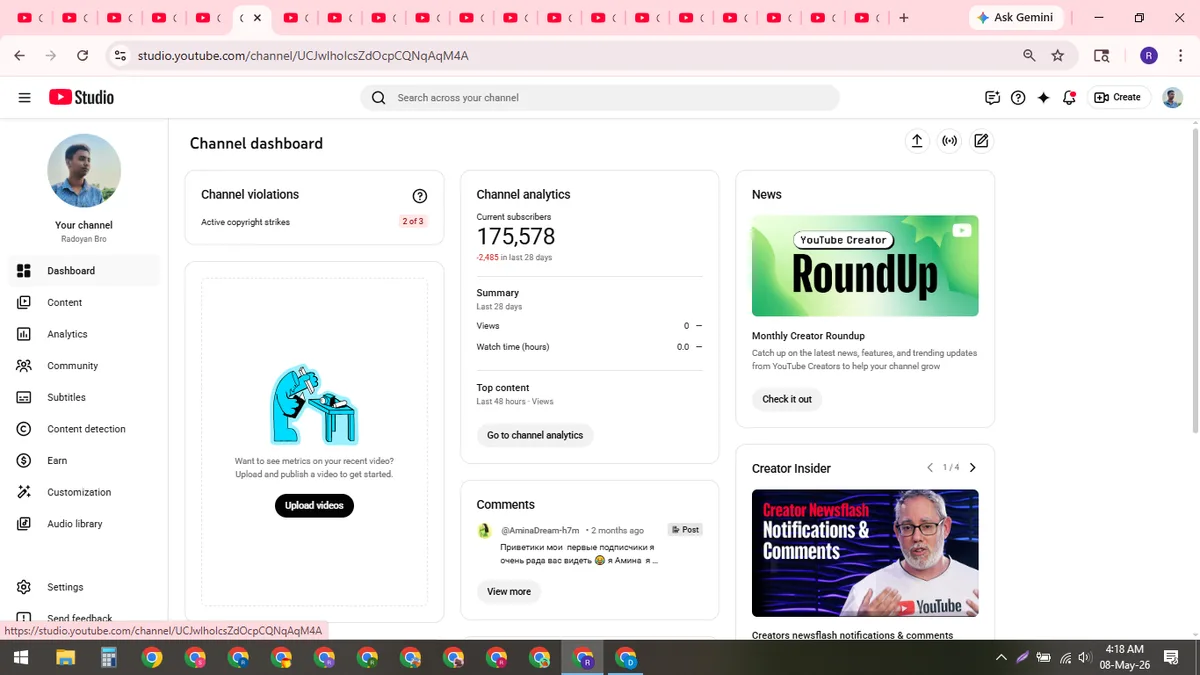Open the account avatar in Studio header

click(1172, 97)
